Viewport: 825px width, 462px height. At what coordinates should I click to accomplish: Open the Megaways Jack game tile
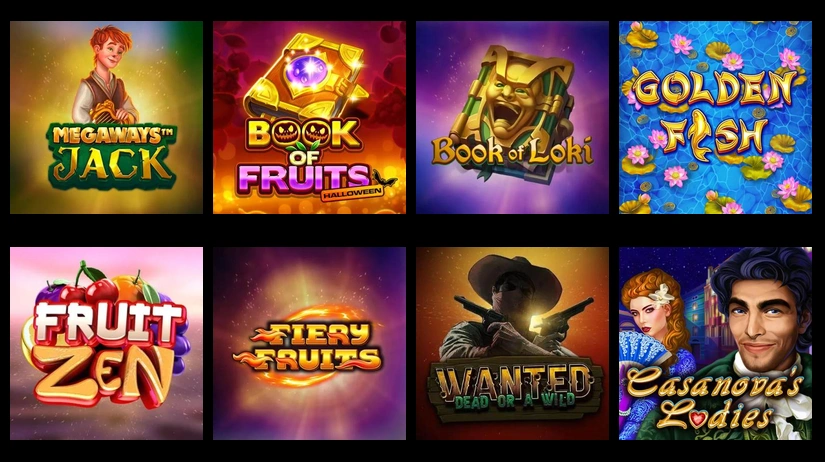pyautogui.click(x=106, y=117)
